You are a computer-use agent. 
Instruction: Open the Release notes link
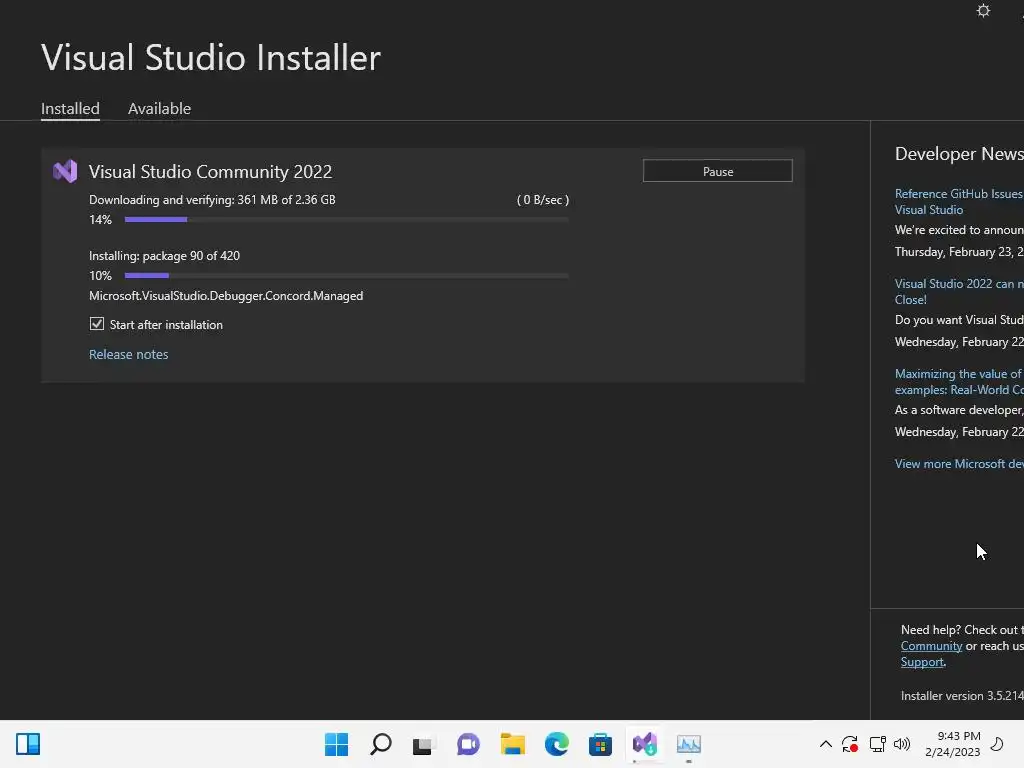(129, 354)
